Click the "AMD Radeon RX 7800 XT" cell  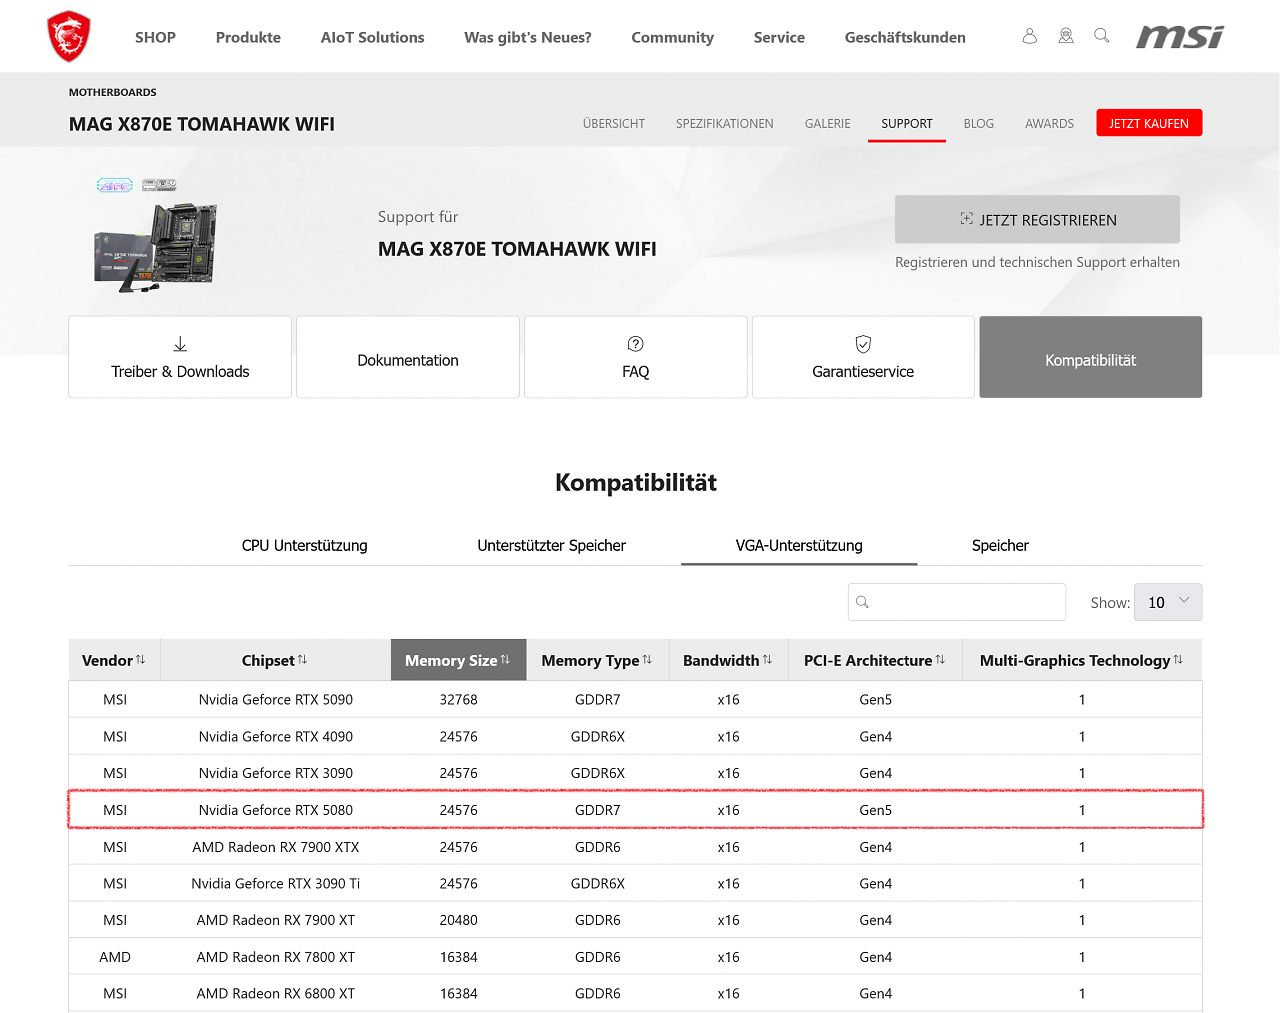276,957
